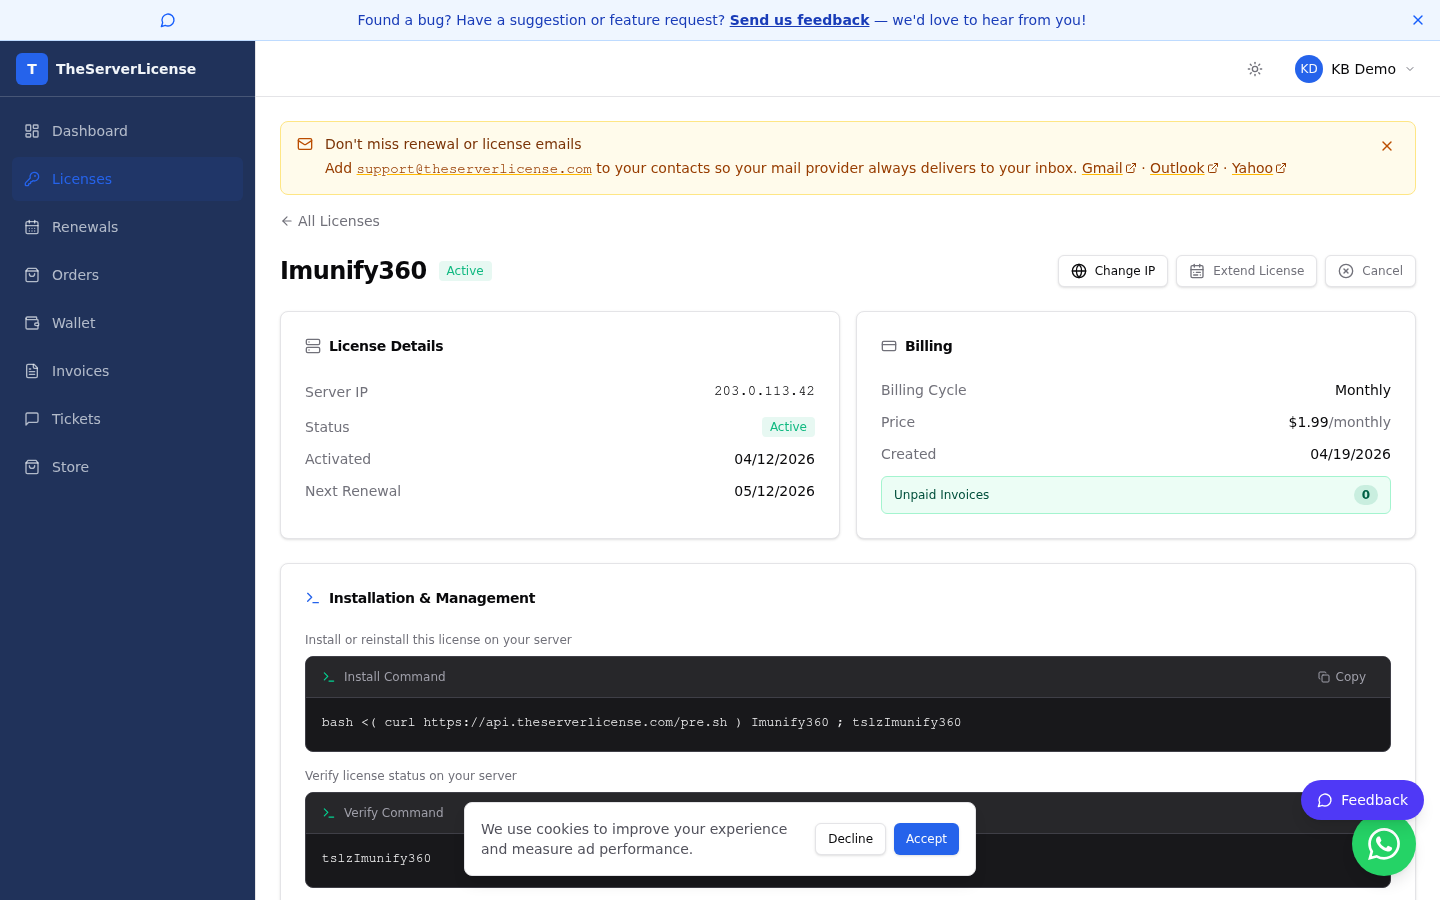Click the chat bubble icon in top banner
This screenshot has width=1440, height=900.
click(x=168, y=20)
